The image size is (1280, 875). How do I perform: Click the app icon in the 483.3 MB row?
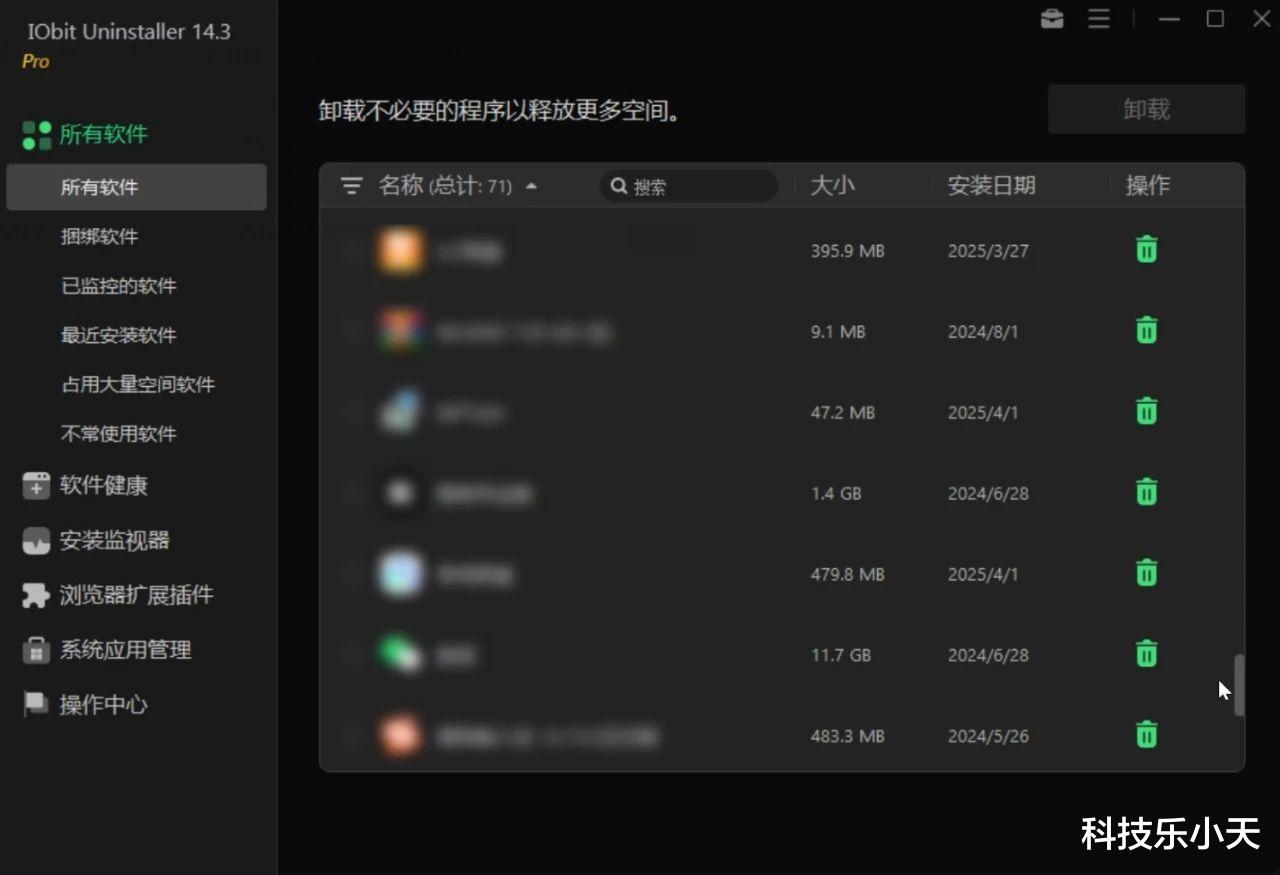pos(400,736)
